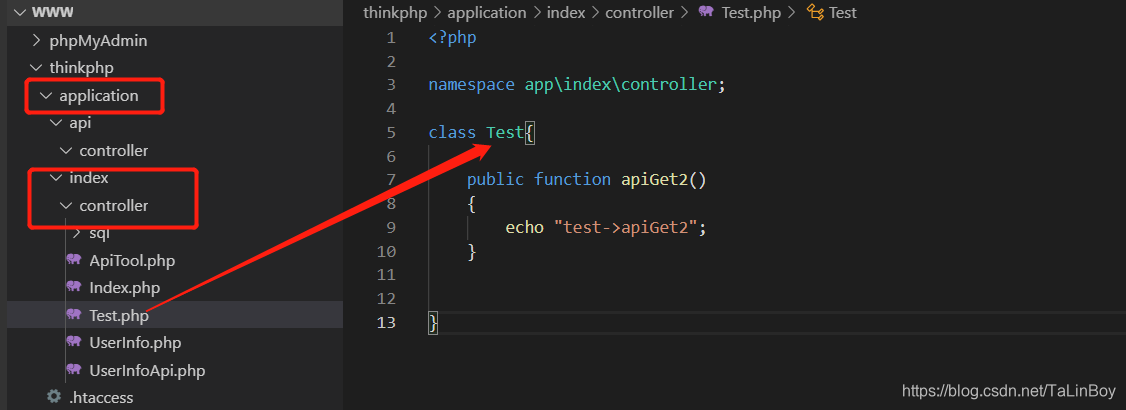This screenshot has height=410, width=1126.
Task: Click the "test->apiGet2" string literal
Action: click(625, 228)
